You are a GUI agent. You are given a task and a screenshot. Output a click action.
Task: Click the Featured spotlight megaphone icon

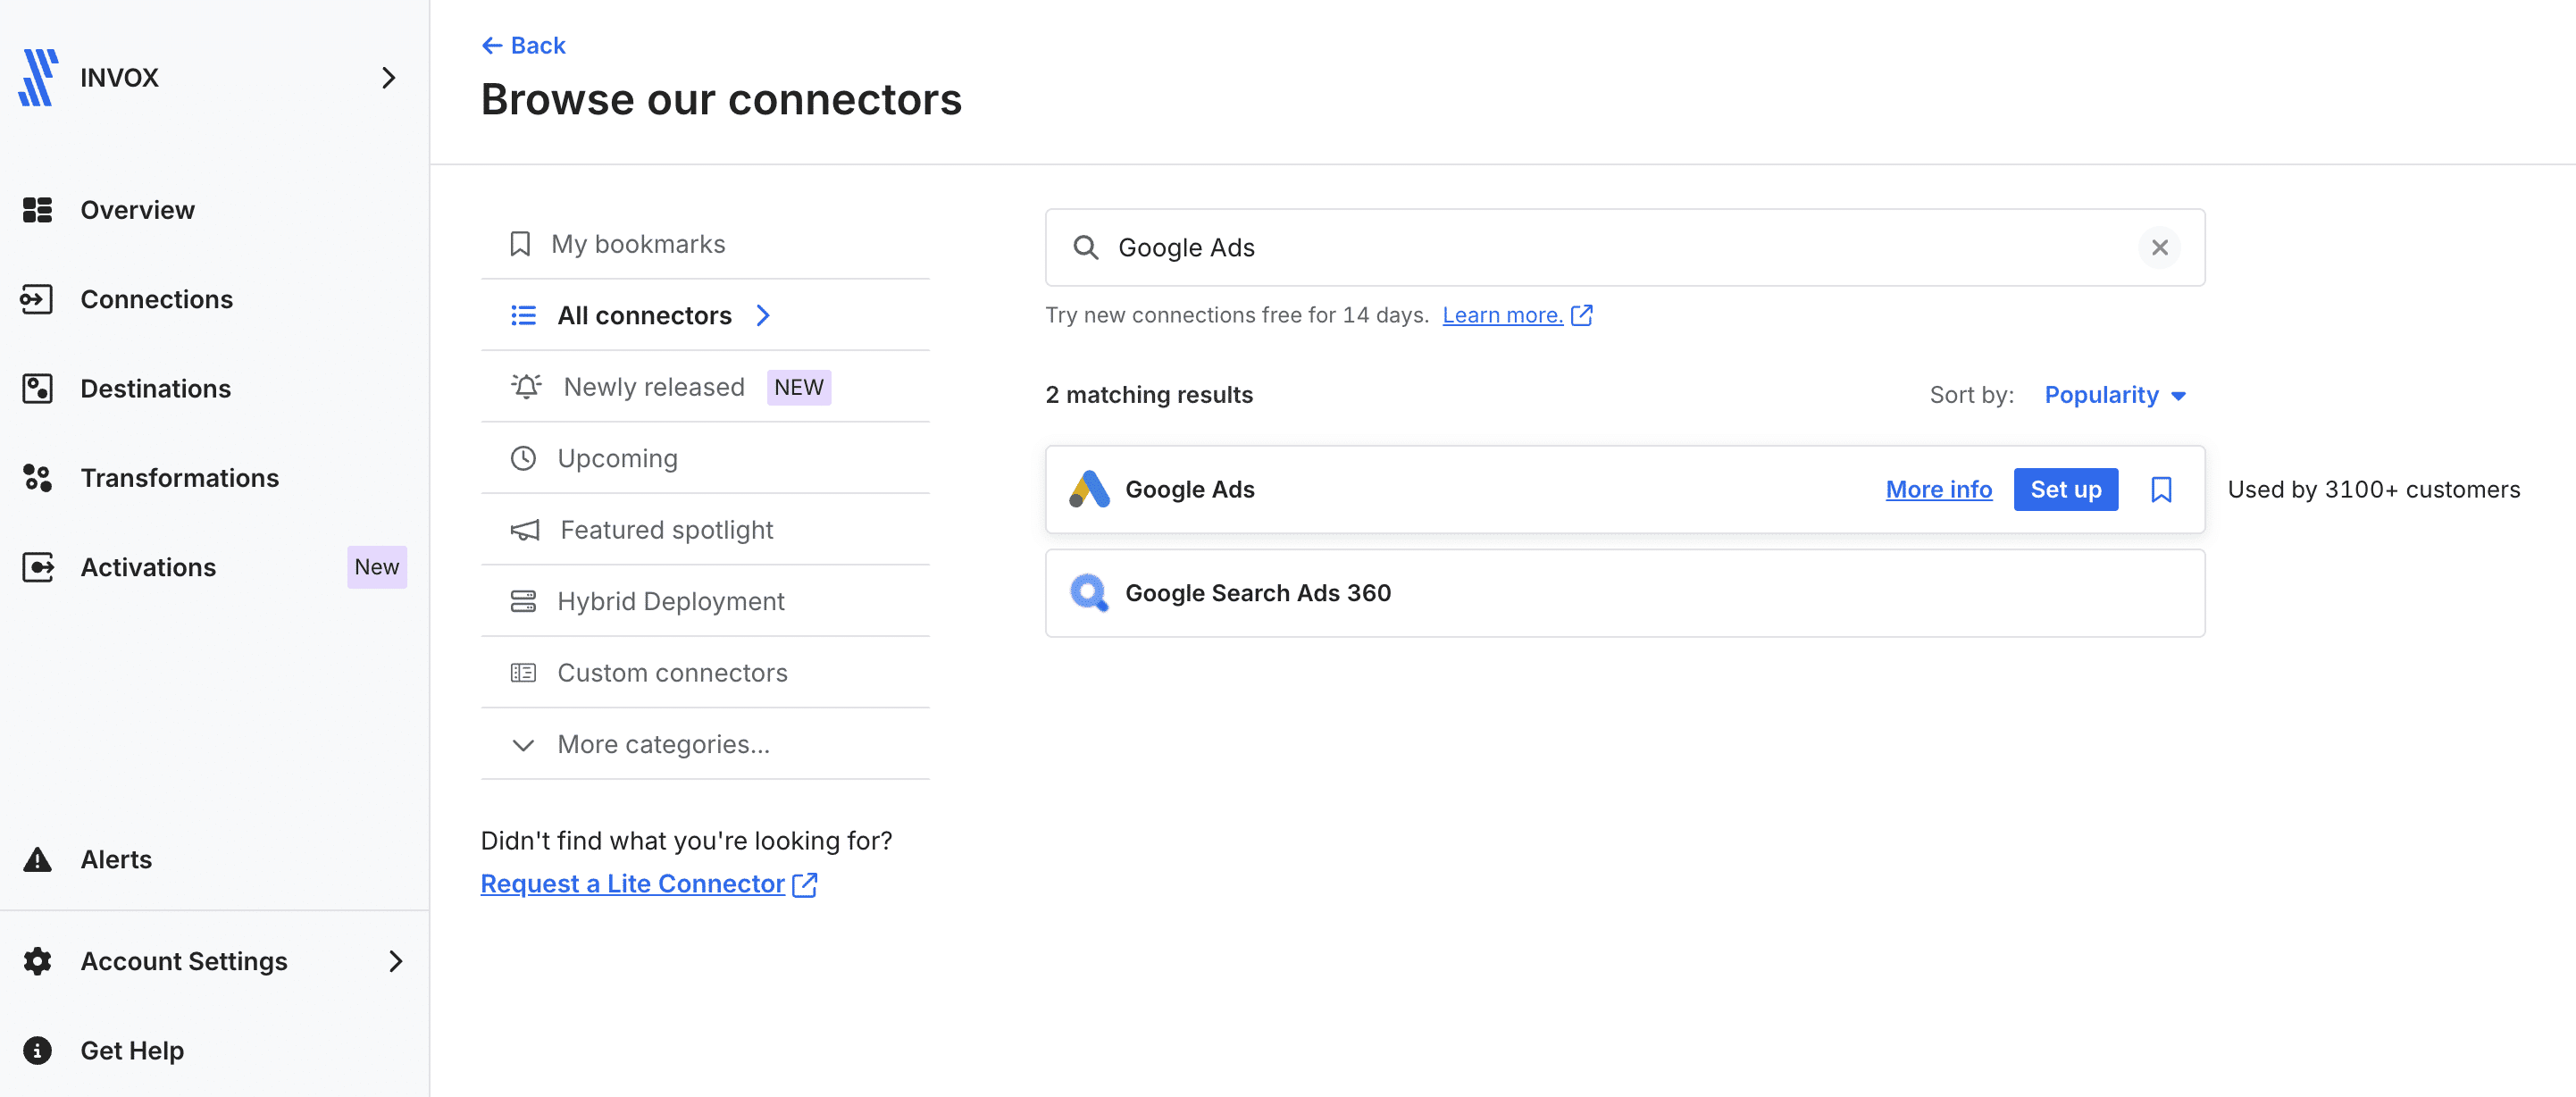tap(525, 530)
